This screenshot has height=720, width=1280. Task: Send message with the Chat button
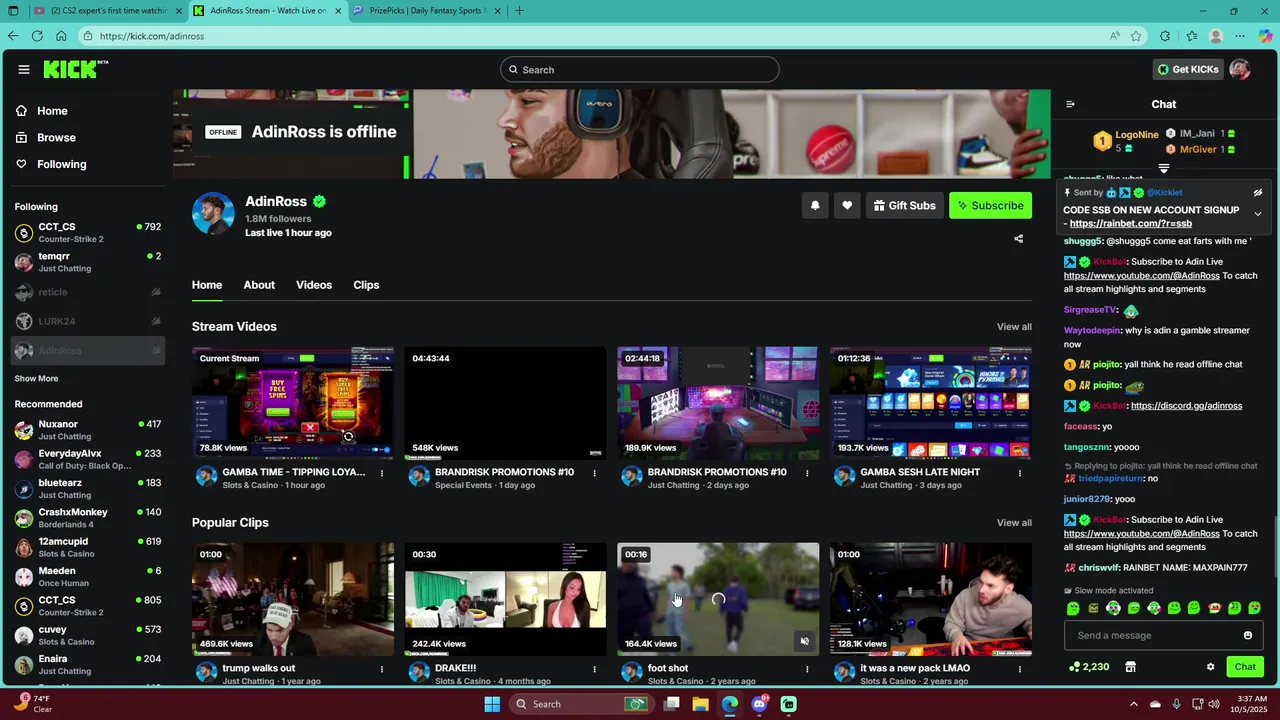[x=1245, y=667]
